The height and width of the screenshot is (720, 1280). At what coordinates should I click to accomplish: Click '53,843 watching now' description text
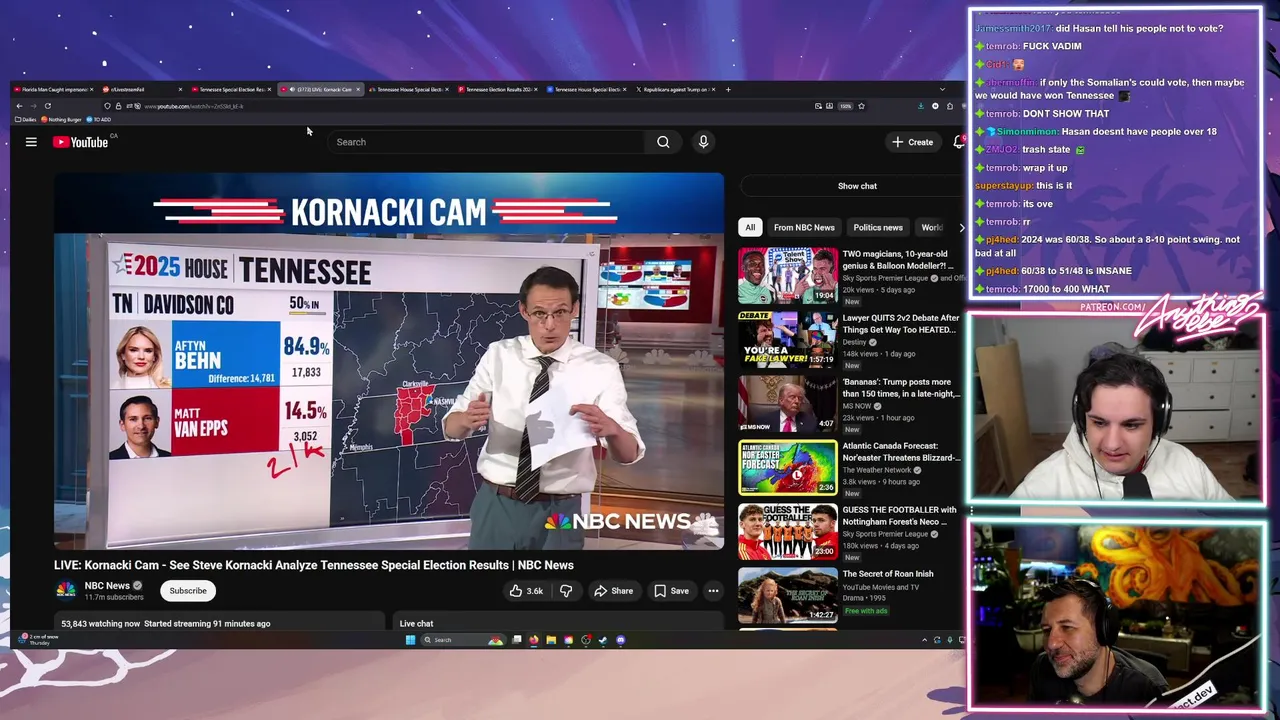101,624
